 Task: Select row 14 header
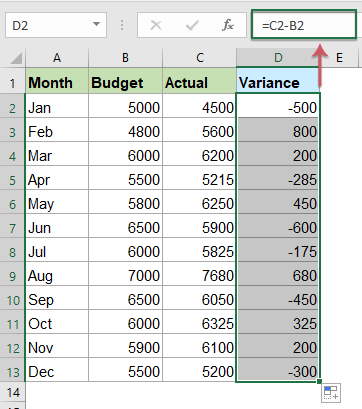[x=13, y=393]
